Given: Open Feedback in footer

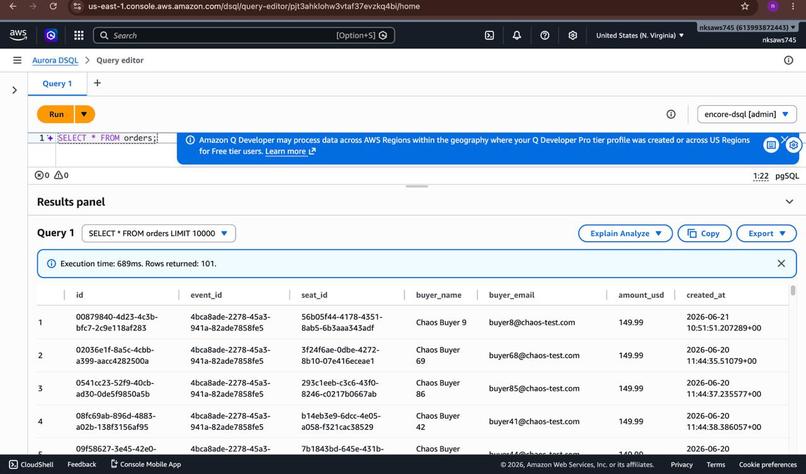Looking at the screenshot, I should click(x=82, y=464).
